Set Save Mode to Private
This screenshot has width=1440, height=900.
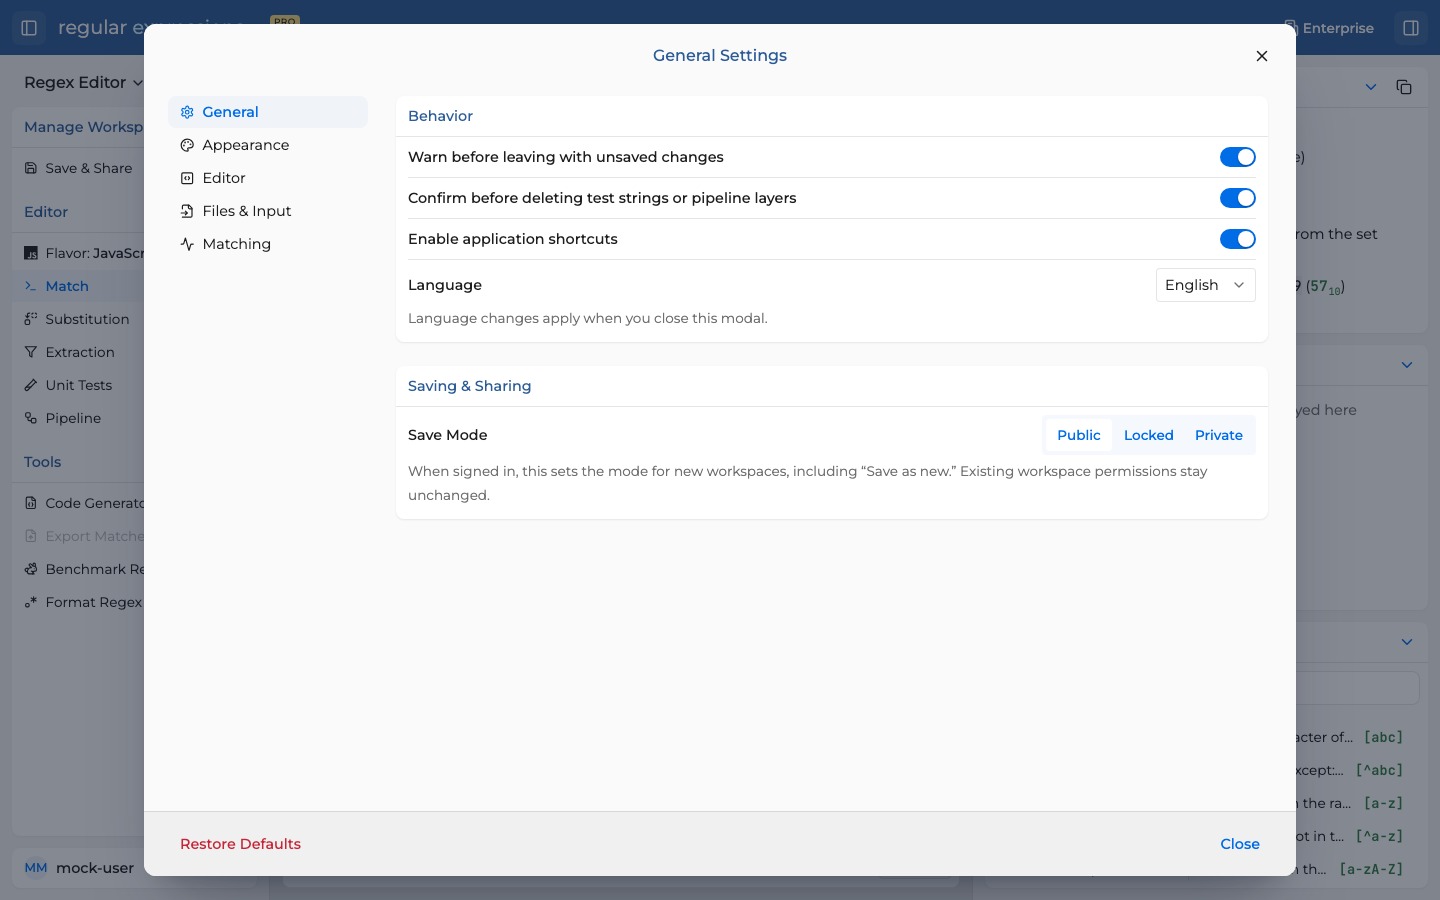1219,435
